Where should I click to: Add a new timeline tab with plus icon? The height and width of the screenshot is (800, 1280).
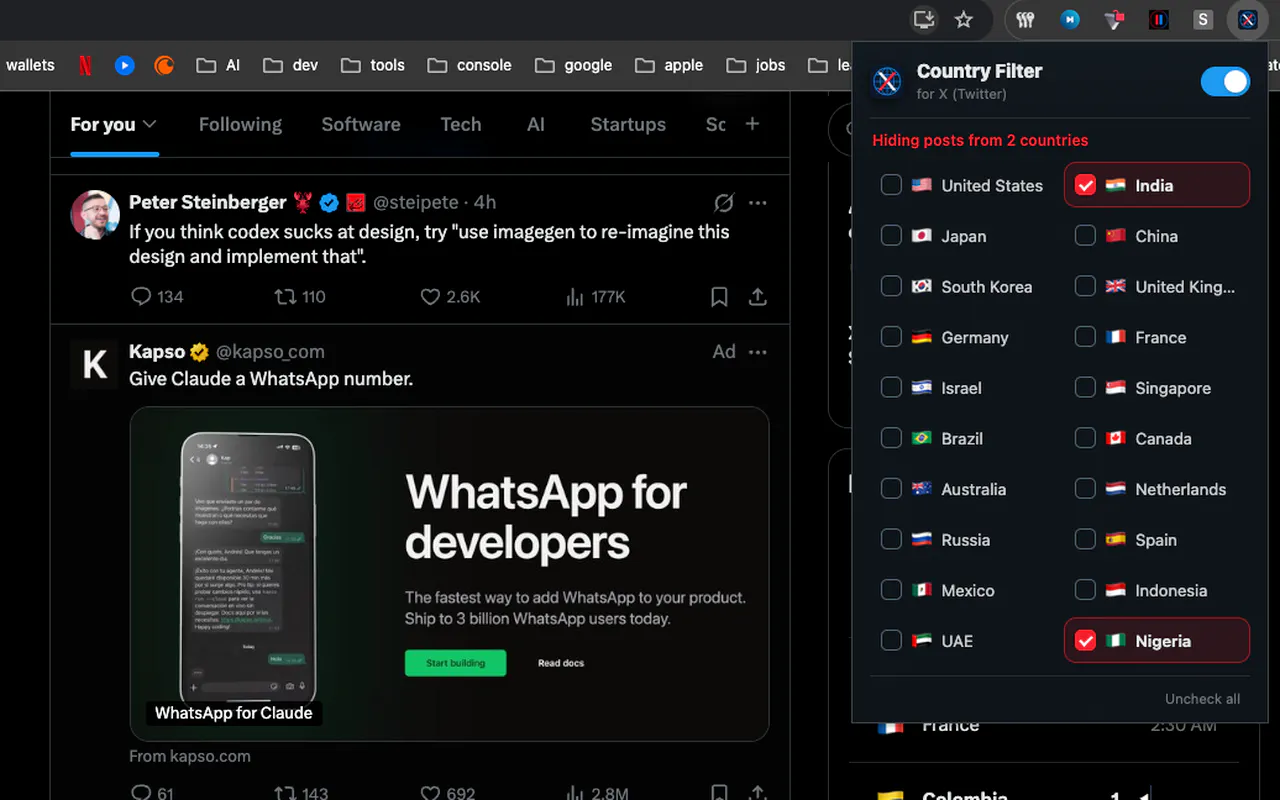(x=752, y=124)
